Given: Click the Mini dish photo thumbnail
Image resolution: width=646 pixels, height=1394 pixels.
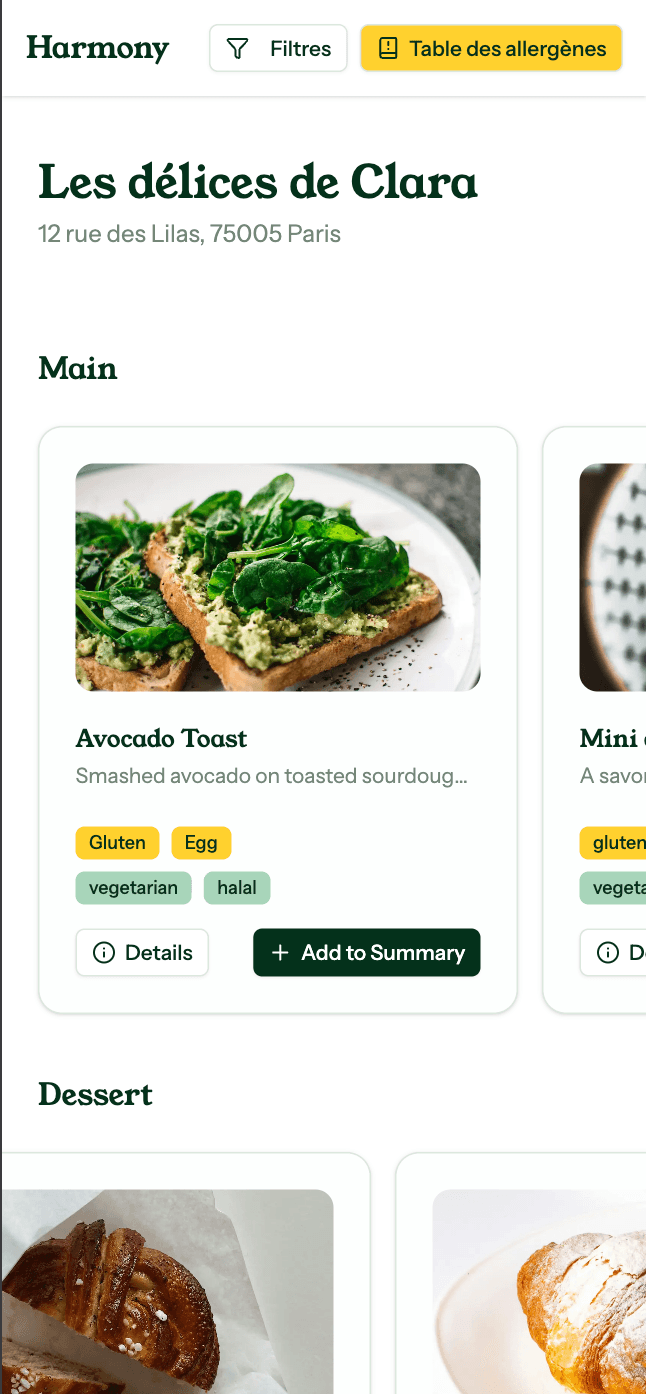Looking at the screenshot, I should 613,577.
